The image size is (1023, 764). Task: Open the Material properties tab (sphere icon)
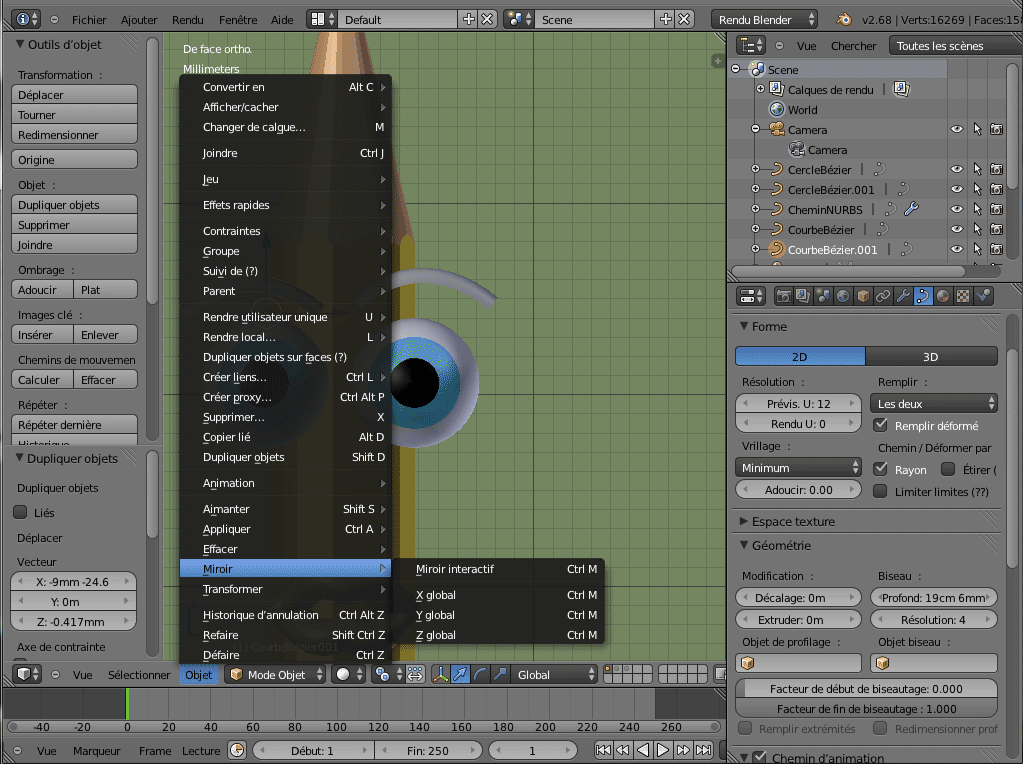tap(943, 296)
